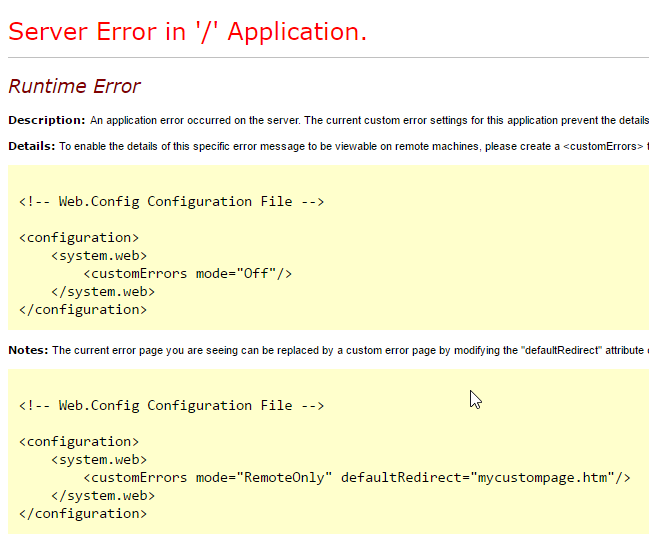This screenshot has height=535, width=649.
Task: Click the opening system.web tag in RemoteOnly sample
Action: pyautogui.click(x=99, y=459)
